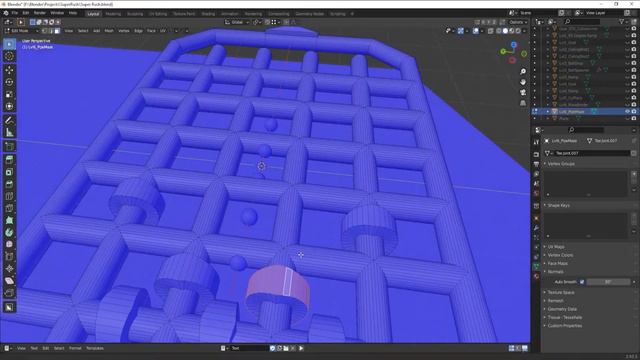Select the Poly Build tool
Screen dimensions: 640x360
pos(9,220)
